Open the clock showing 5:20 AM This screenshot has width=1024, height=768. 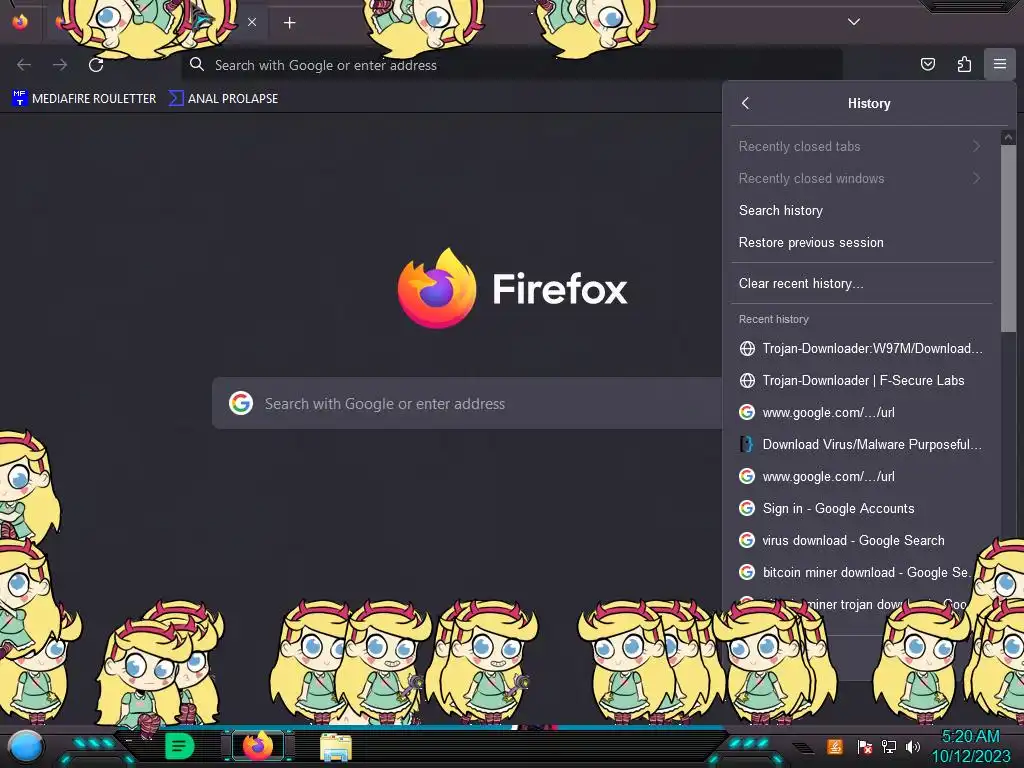tap(970, 746)
